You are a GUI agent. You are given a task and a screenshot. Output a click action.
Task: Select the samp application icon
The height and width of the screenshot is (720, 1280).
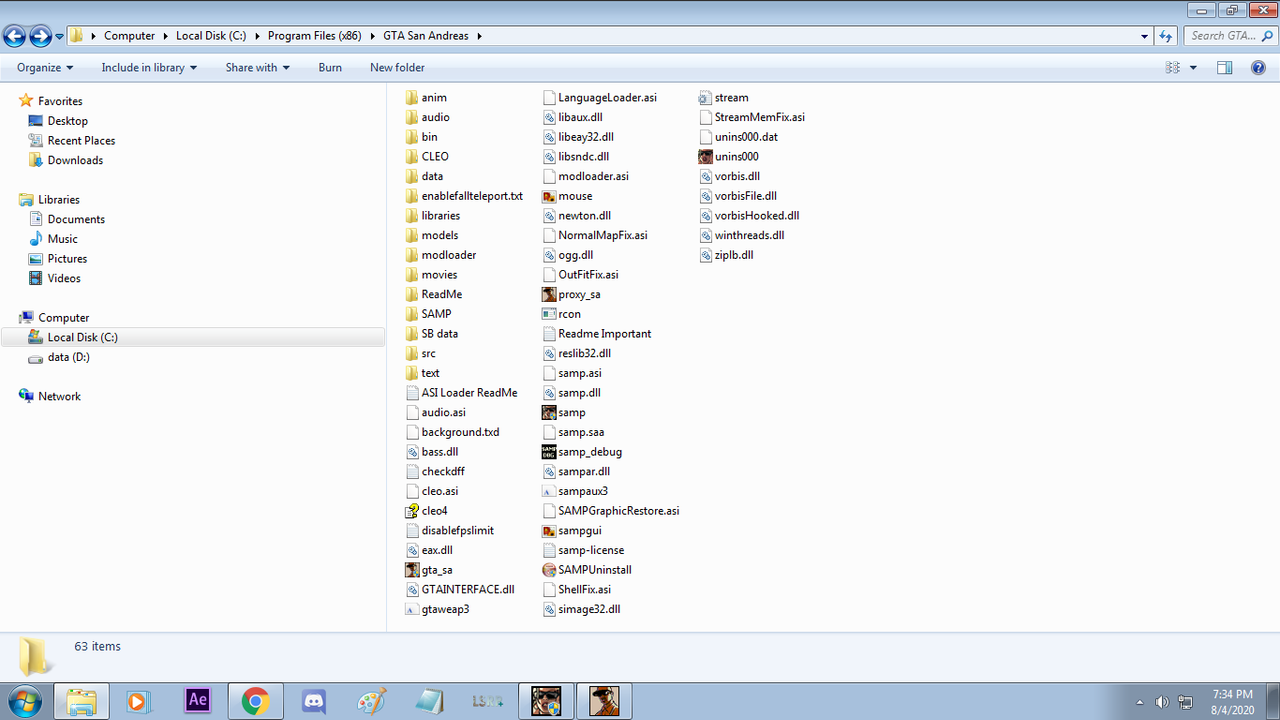pos(549,412)
